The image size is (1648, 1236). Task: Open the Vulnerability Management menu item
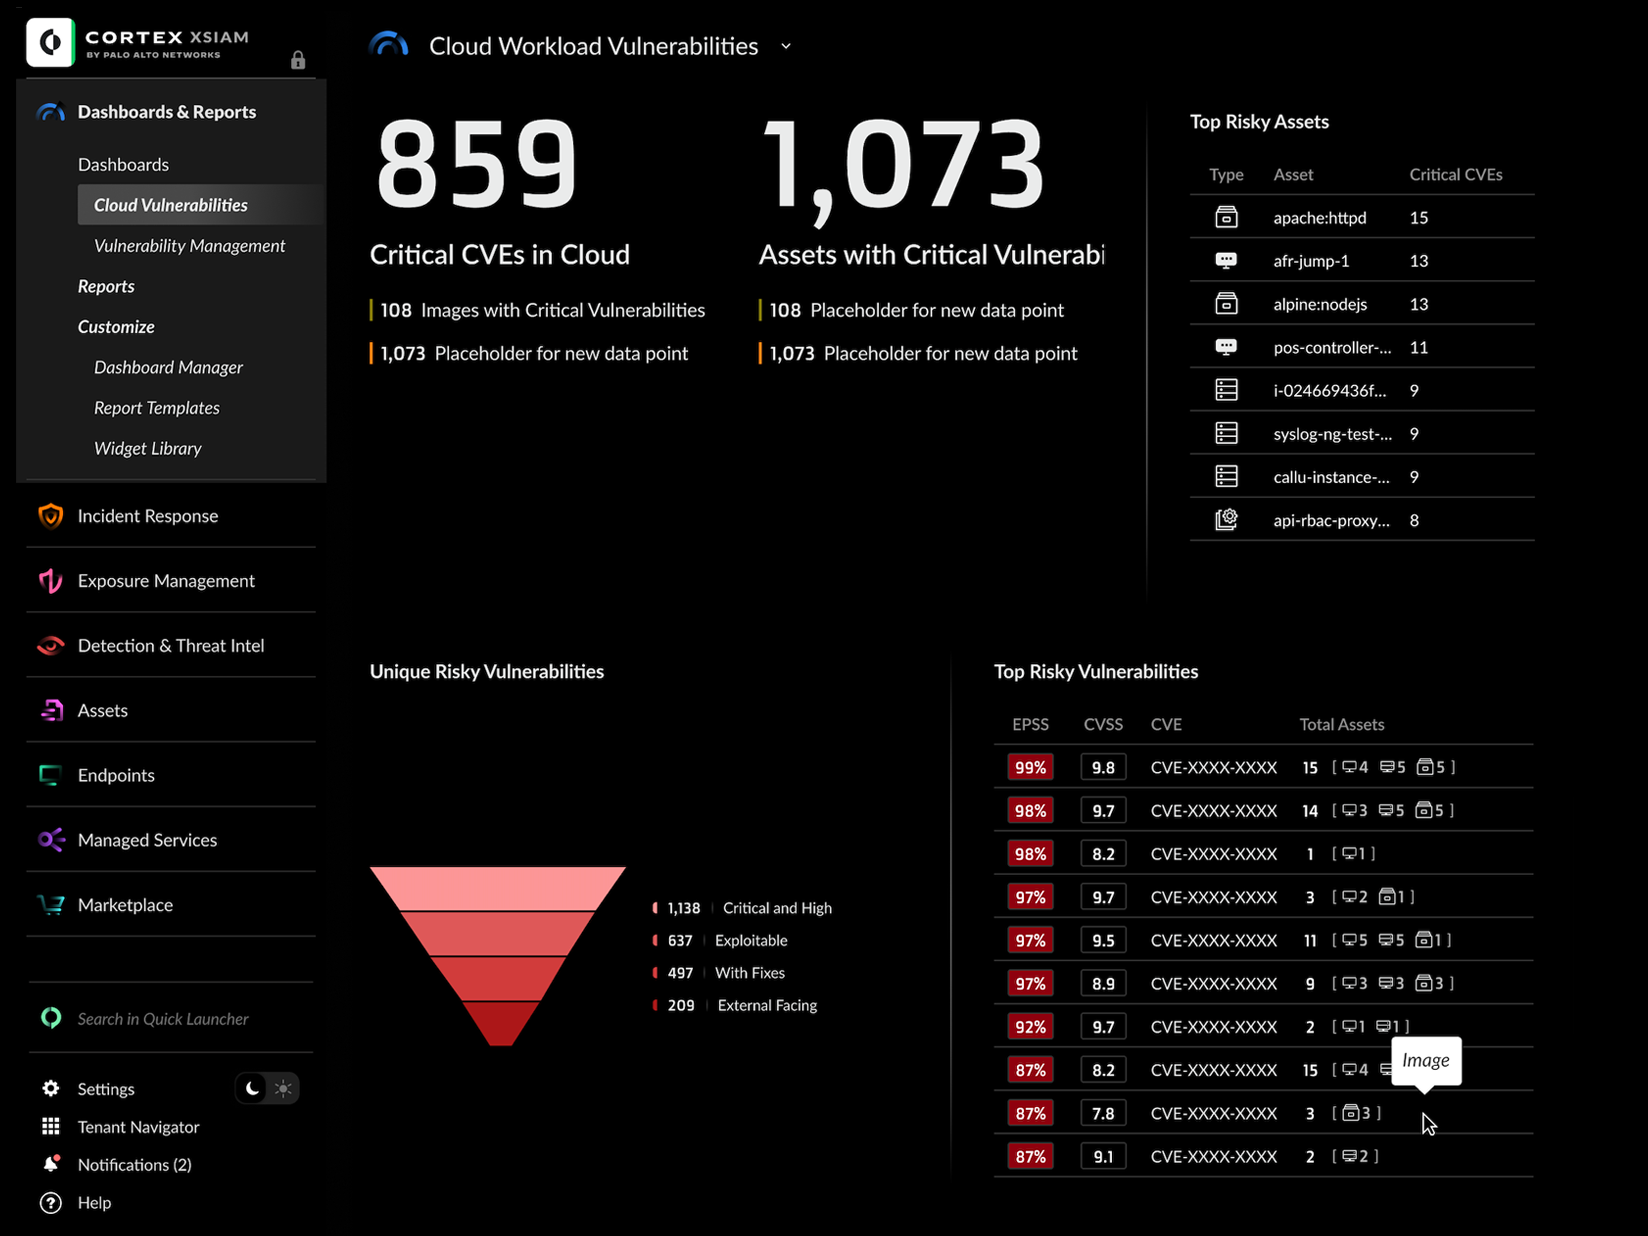coord(189,245)
